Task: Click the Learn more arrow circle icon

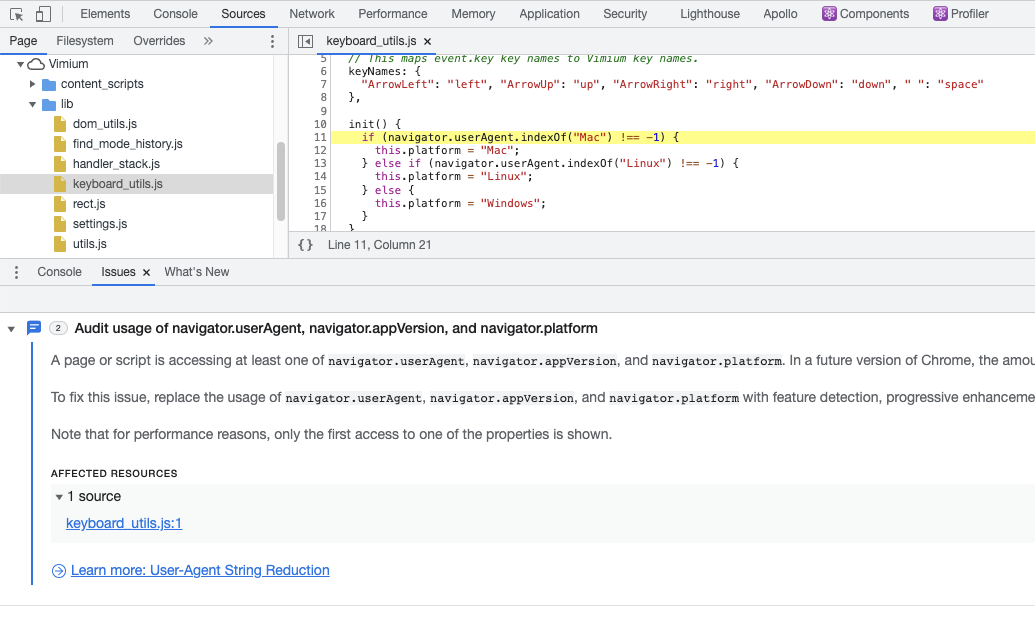Action: [x=59, y=571]
